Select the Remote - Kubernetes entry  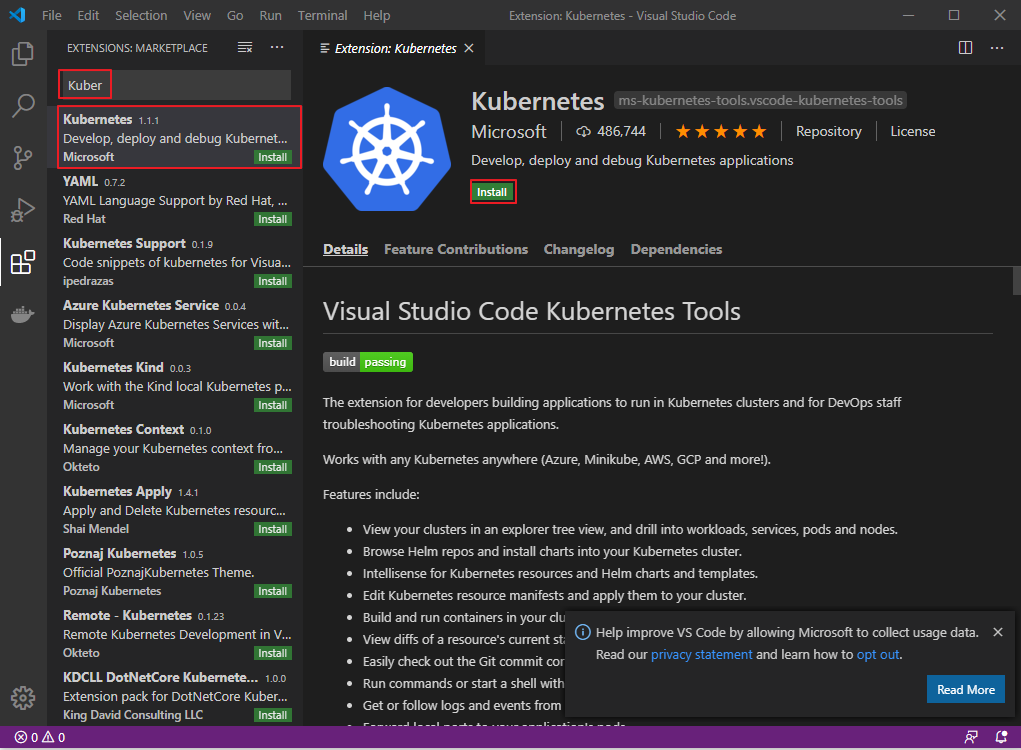pos(175,633)
